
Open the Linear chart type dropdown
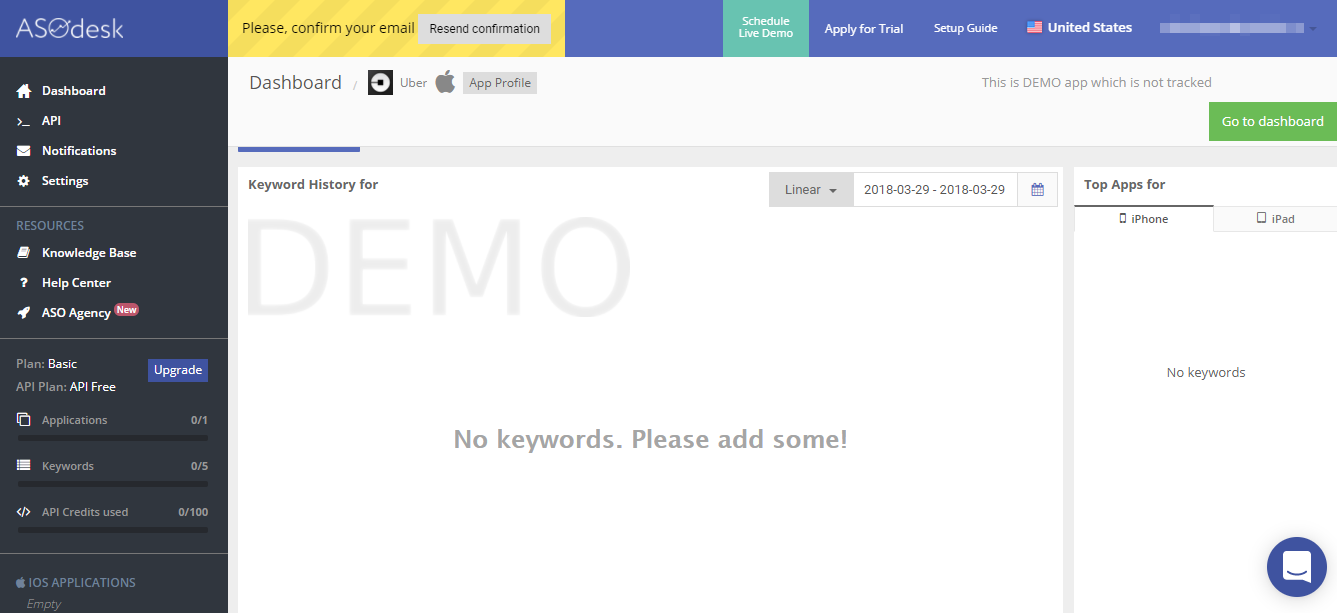click(811, 190)
